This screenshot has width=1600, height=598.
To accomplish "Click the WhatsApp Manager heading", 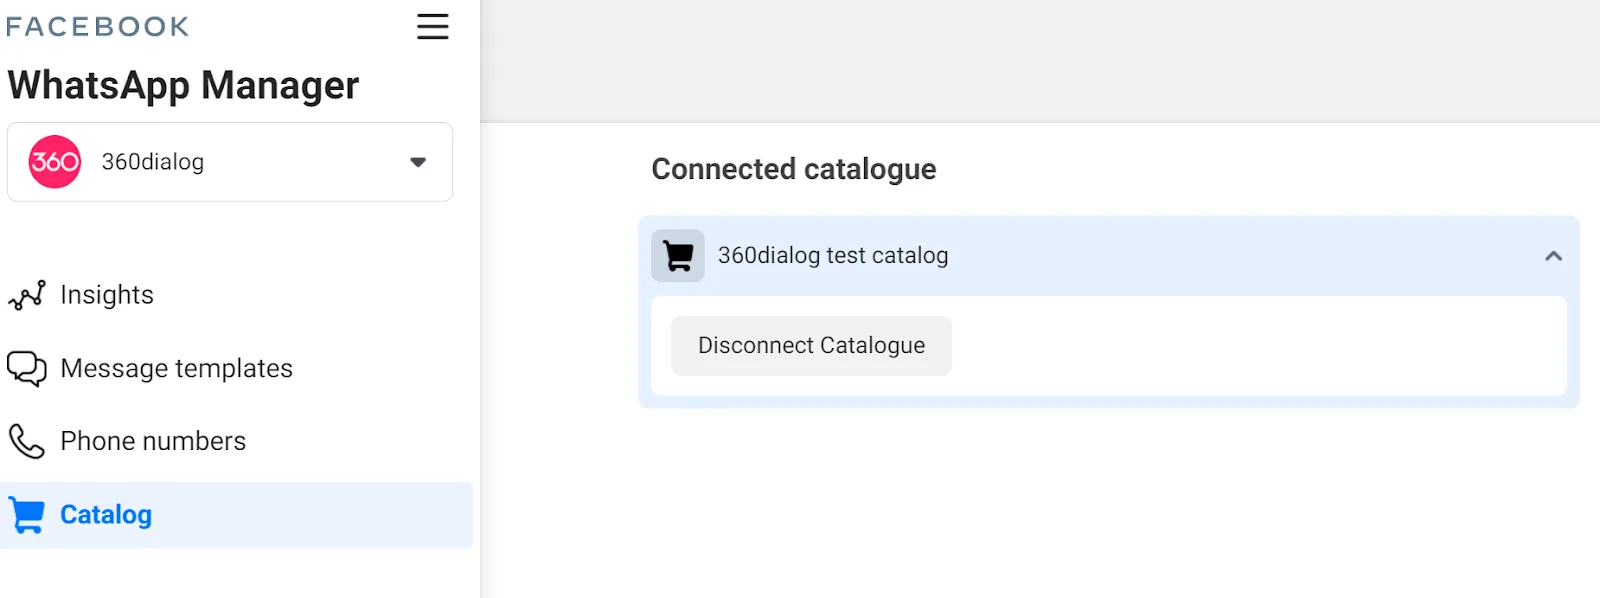I will click(183, 86).
